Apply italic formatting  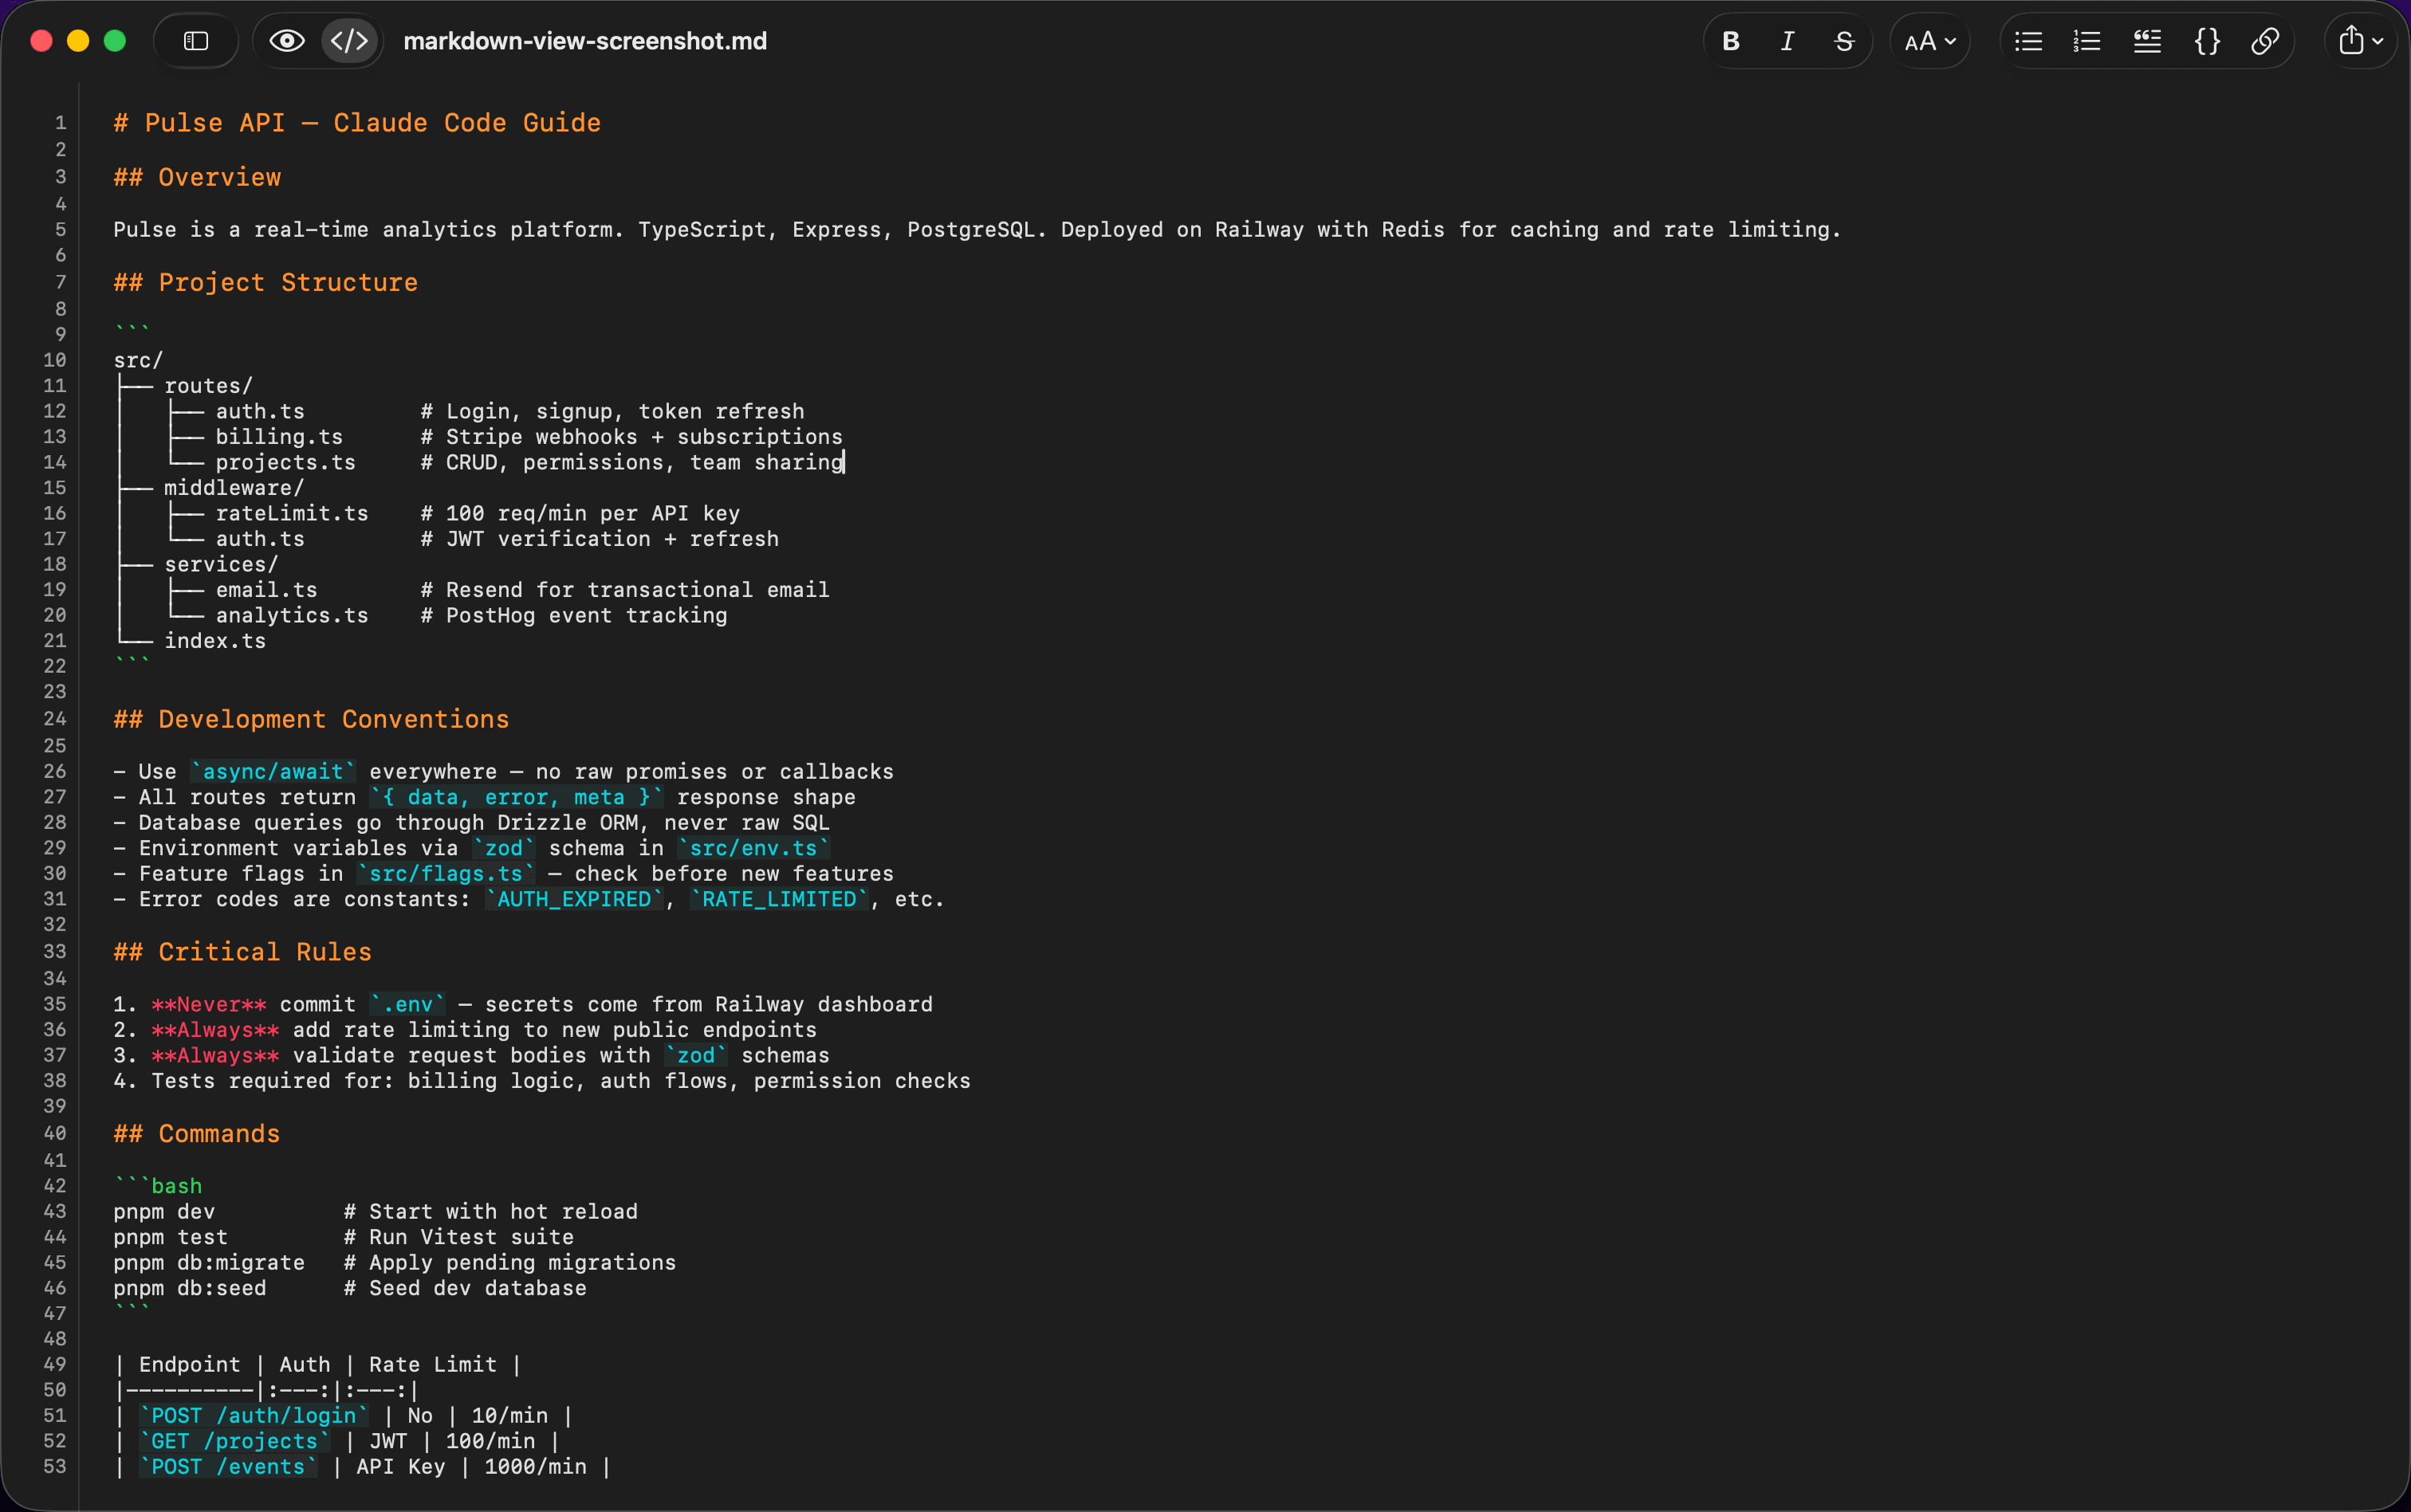point(1787,40)
